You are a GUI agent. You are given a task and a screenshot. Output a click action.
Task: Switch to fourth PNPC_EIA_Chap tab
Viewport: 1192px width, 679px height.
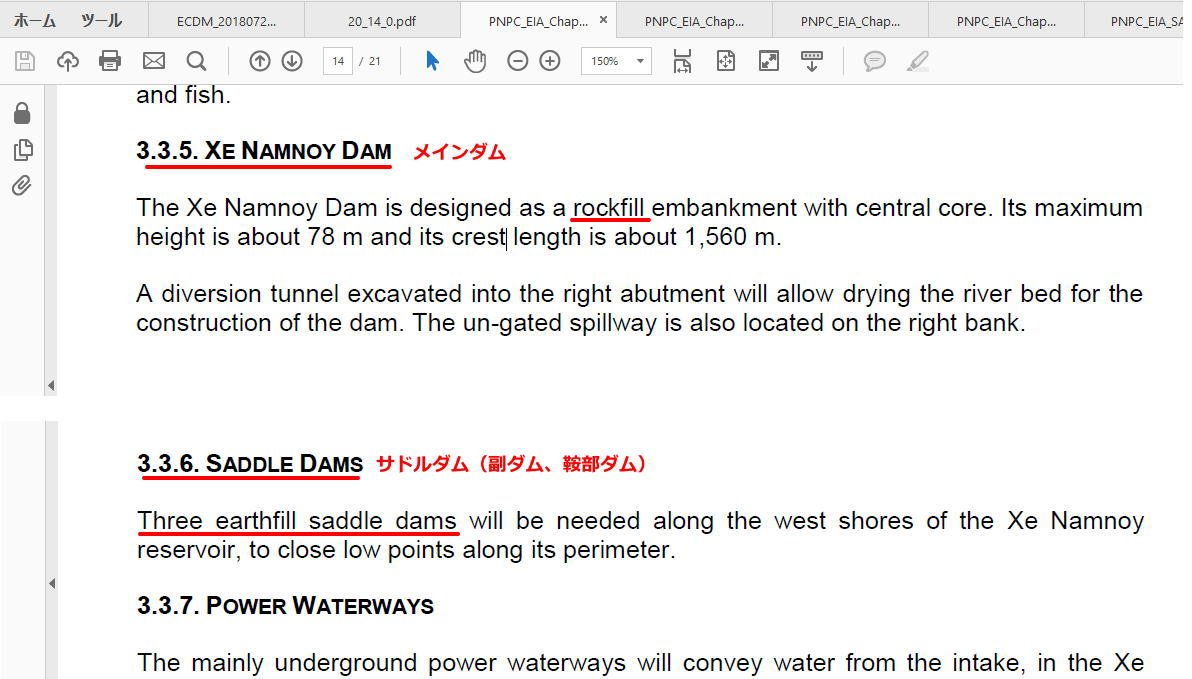click(x=1006, y=21)
